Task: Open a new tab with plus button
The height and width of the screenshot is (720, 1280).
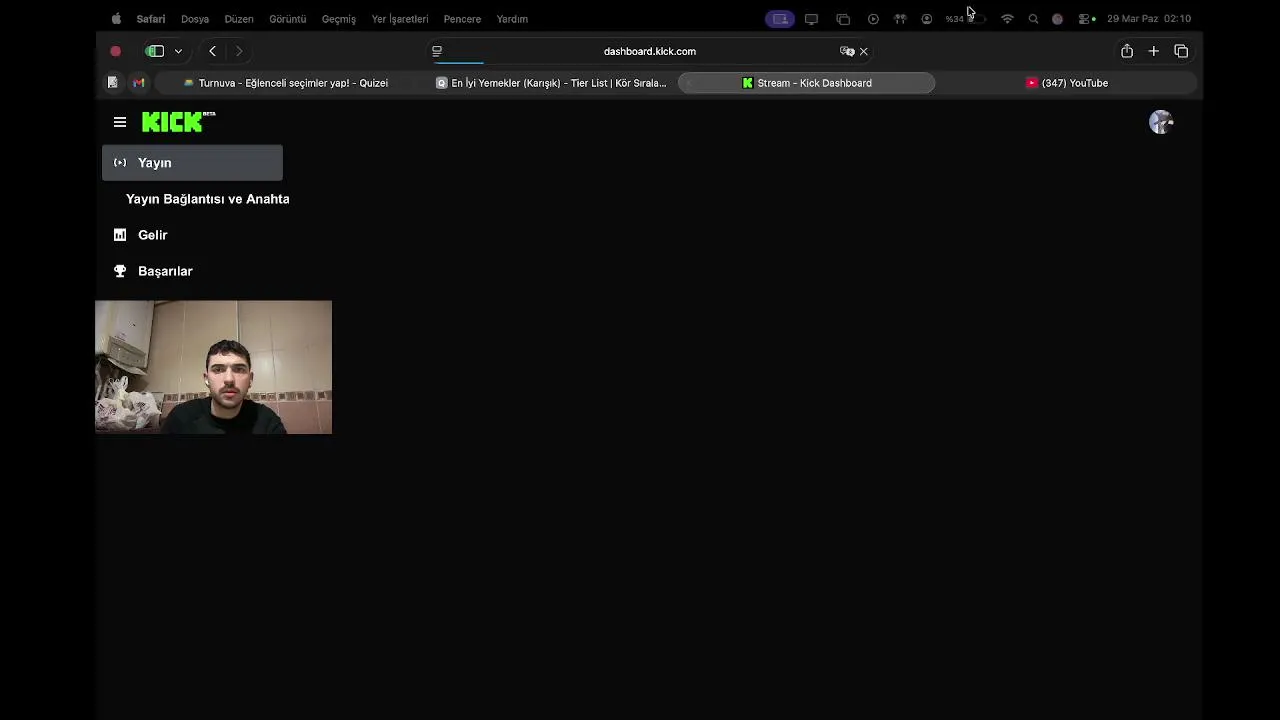Action: point(1153,51)
